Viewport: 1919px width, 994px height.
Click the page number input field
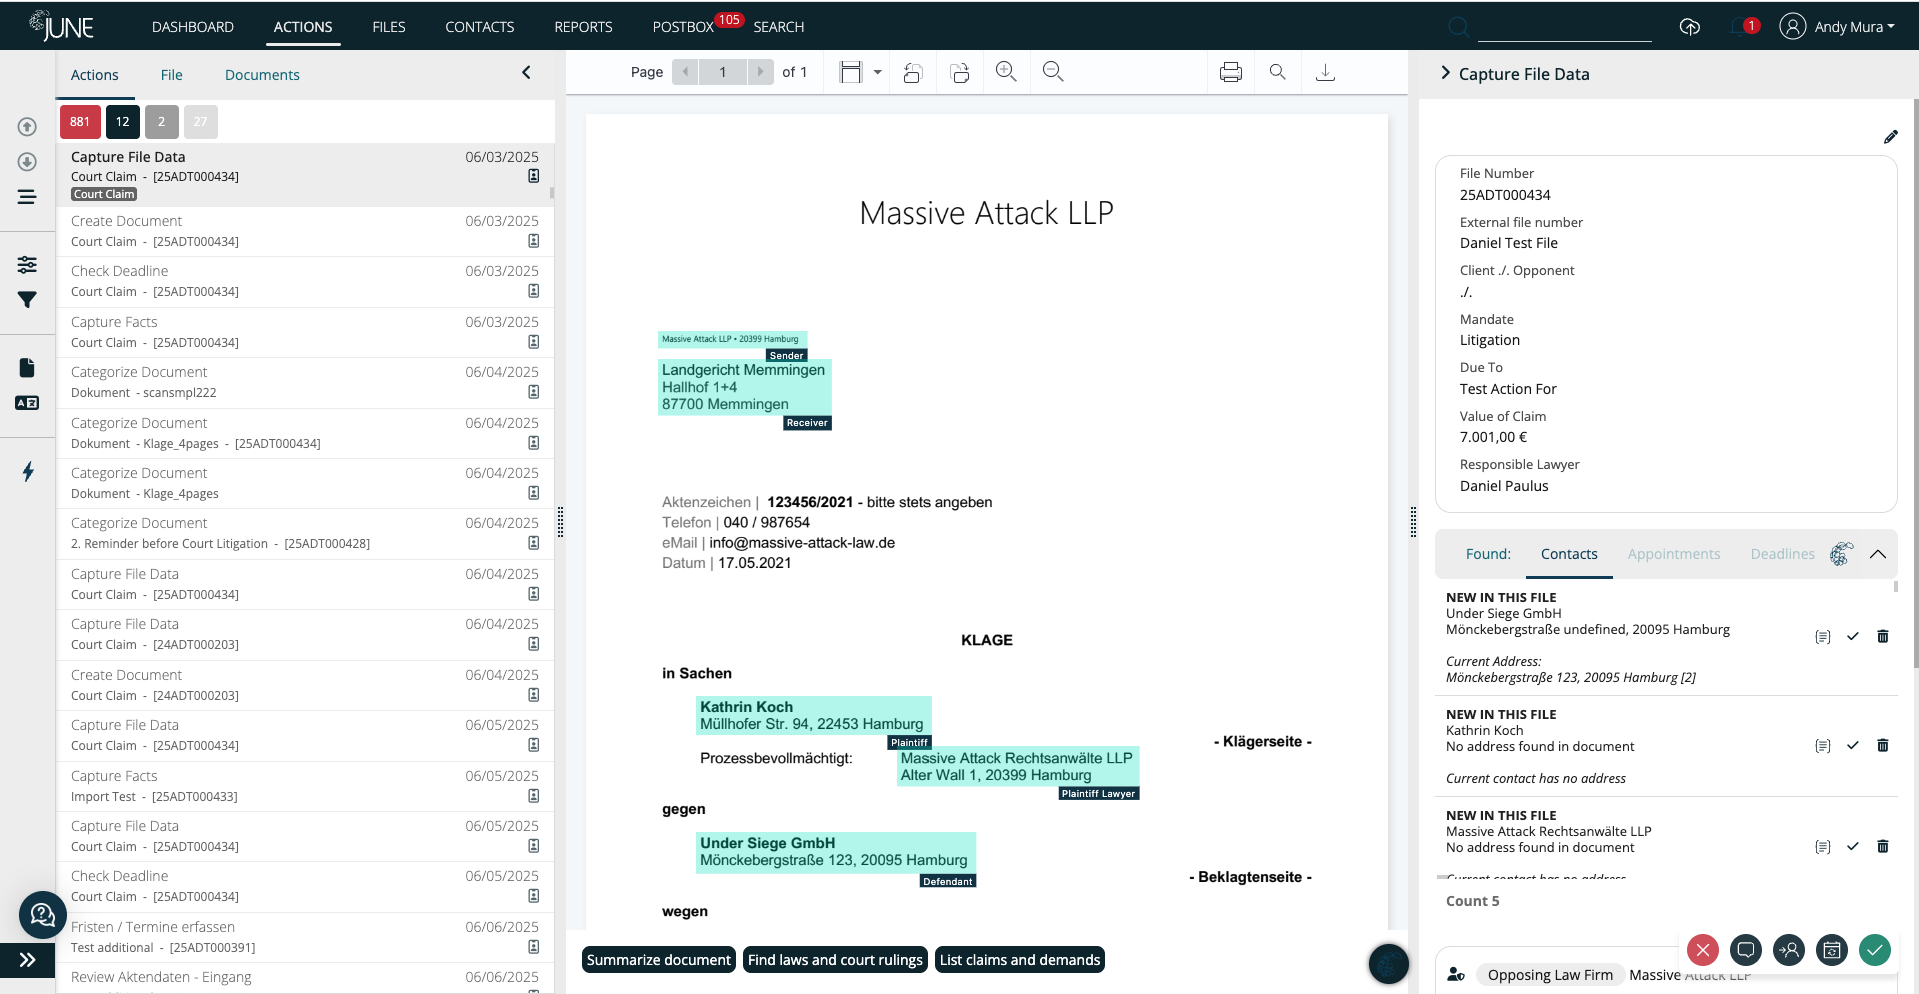pyautogui.click(x=722, y=71)
